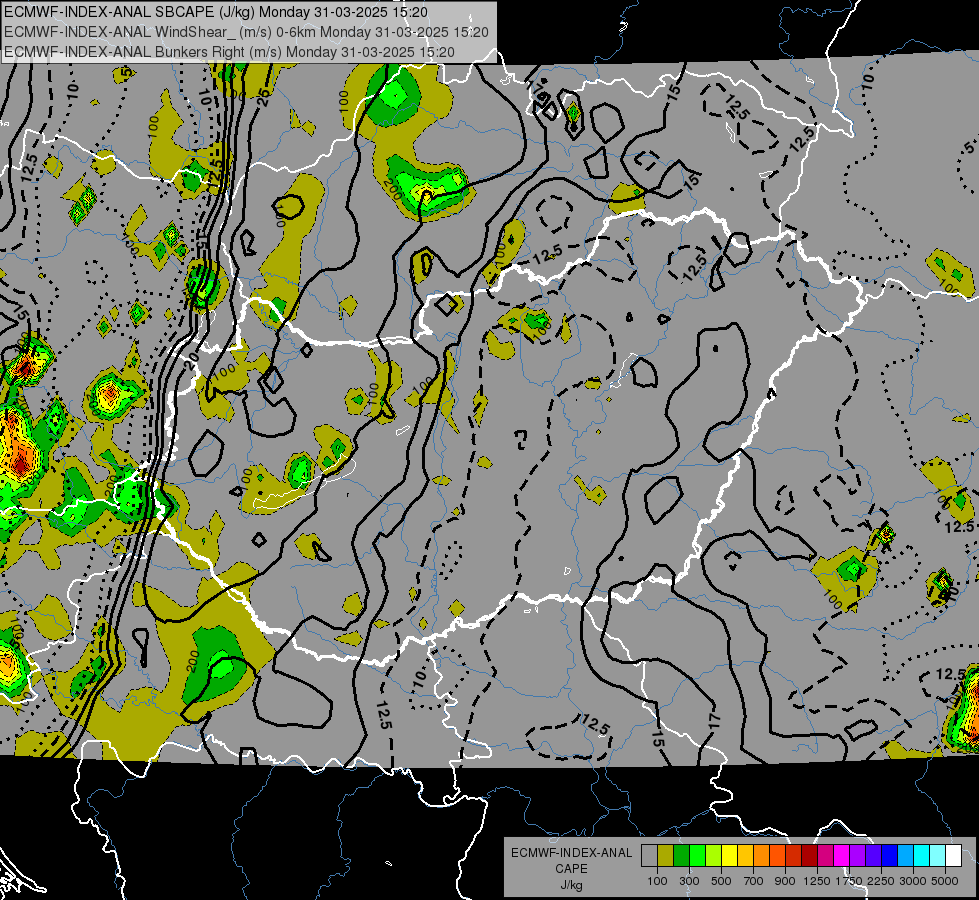The width and height of the screenshot is (979, 900).
Task: Select the bright green swatch right of 300
Action: tap(697, 855)
